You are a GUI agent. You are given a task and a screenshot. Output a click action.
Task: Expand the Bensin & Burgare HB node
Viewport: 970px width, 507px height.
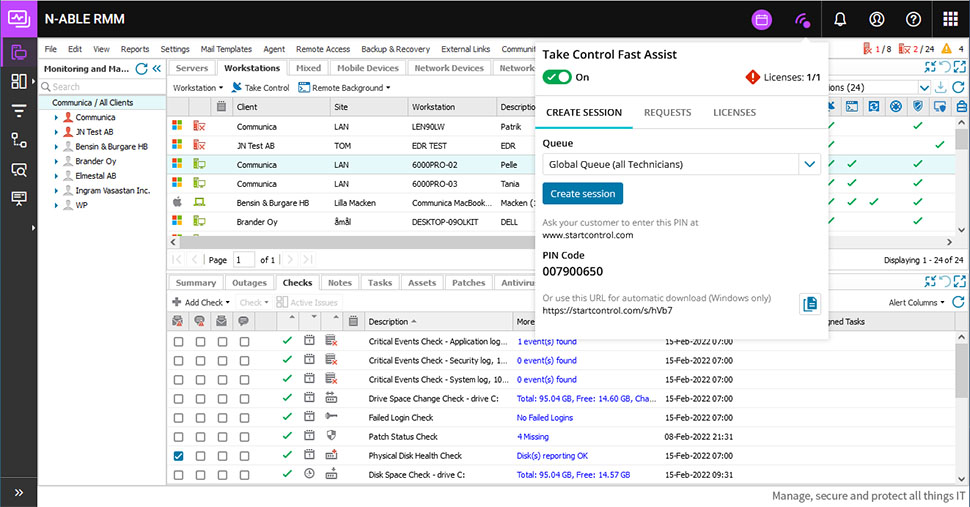[56, 147]
